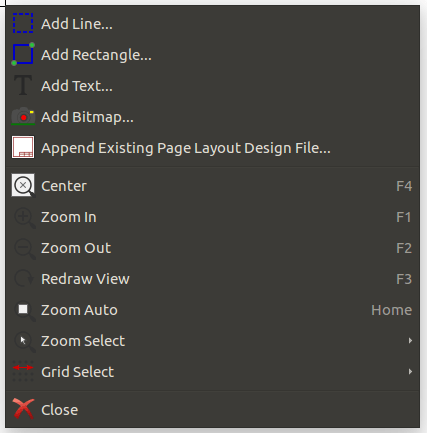Image resolution: width=427 pixels, height=433 pixels.
Task: Click the T-shaped Add Text icon
Action: pyautogui.click(x=23, y=85)
